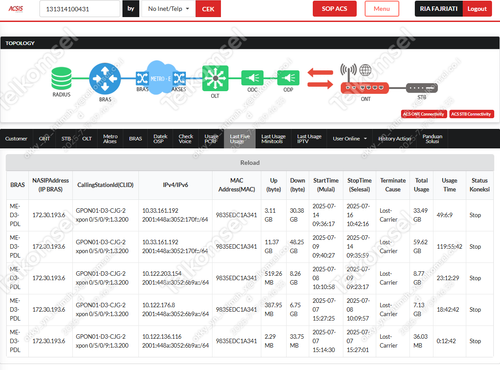Select IP address 10.33.161.192 in first row
The height and width of the screenshot is (370, 500).
tap(160, 211)
